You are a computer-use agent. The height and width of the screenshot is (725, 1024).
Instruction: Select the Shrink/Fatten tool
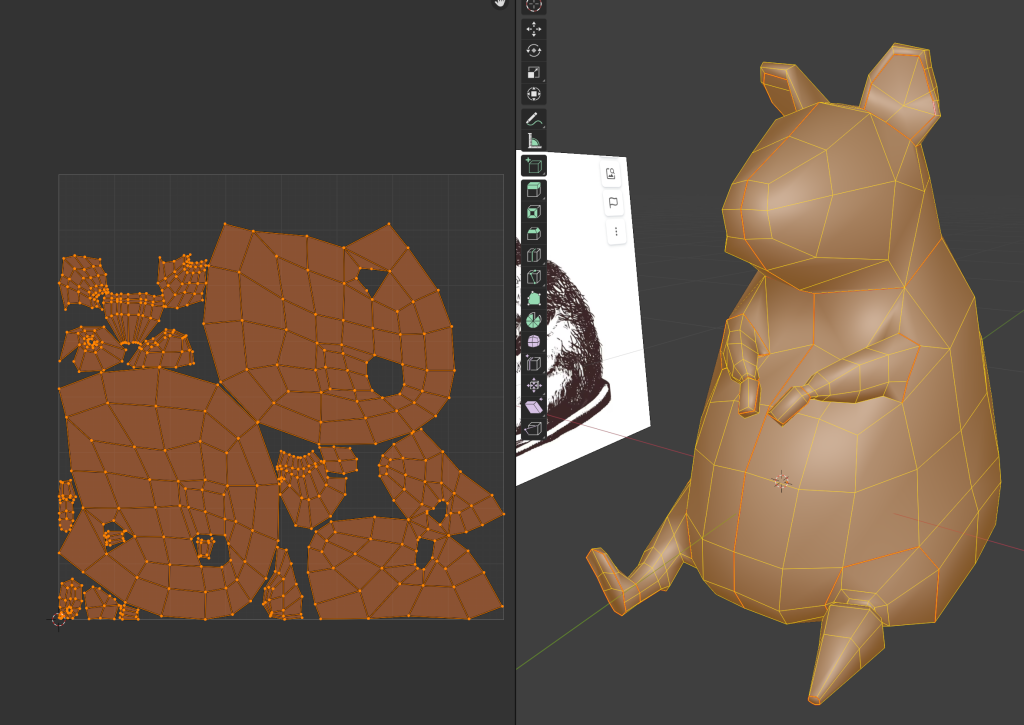pyautogui.click(x=534, y=385)
